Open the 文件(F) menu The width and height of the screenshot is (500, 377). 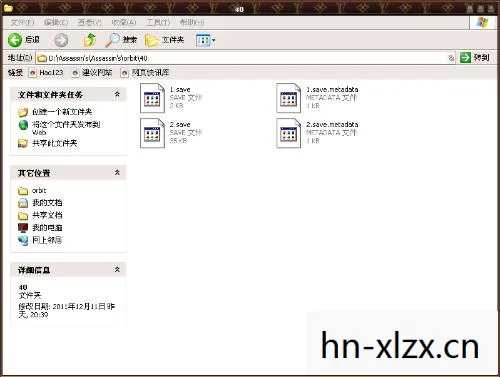(22, 22)
